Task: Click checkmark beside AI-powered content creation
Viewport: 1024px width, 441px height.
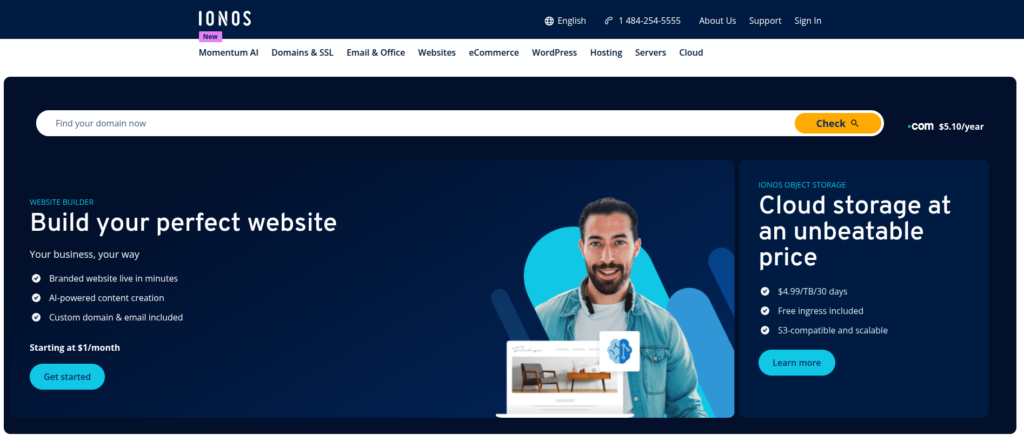Action: (x=37, y=298)
